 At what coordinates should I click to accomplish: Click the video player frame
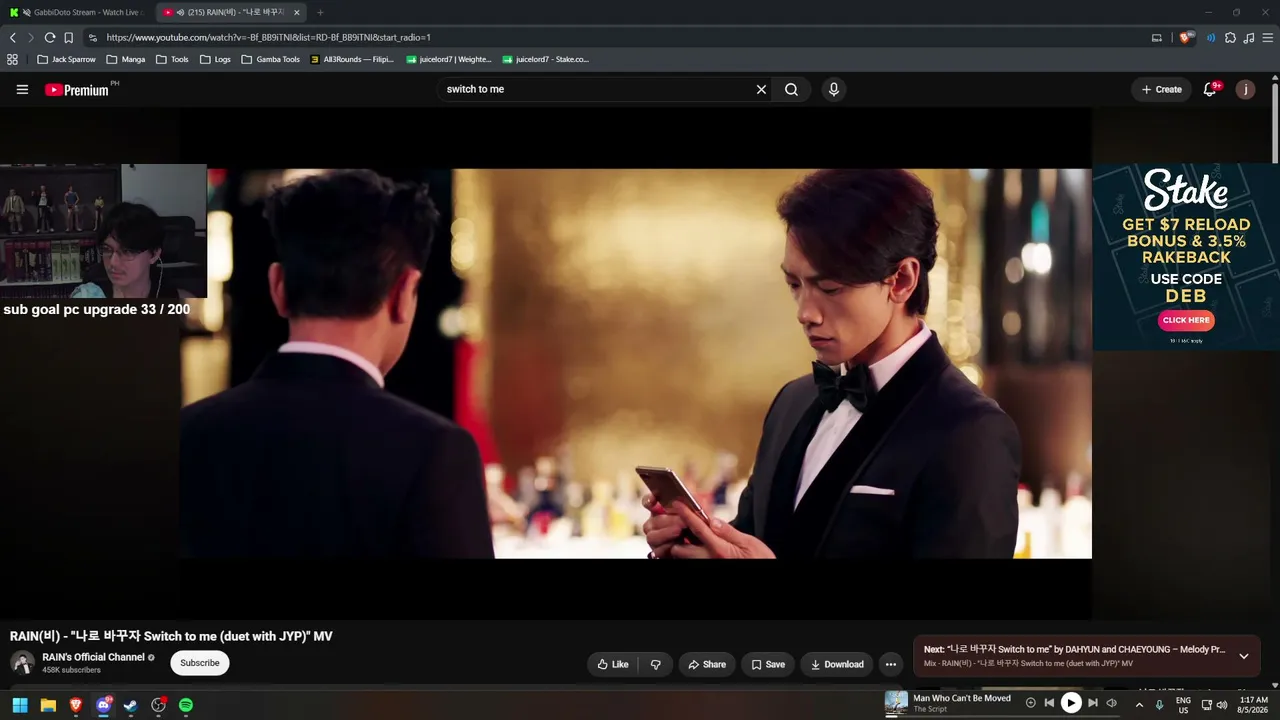[636, 363]
